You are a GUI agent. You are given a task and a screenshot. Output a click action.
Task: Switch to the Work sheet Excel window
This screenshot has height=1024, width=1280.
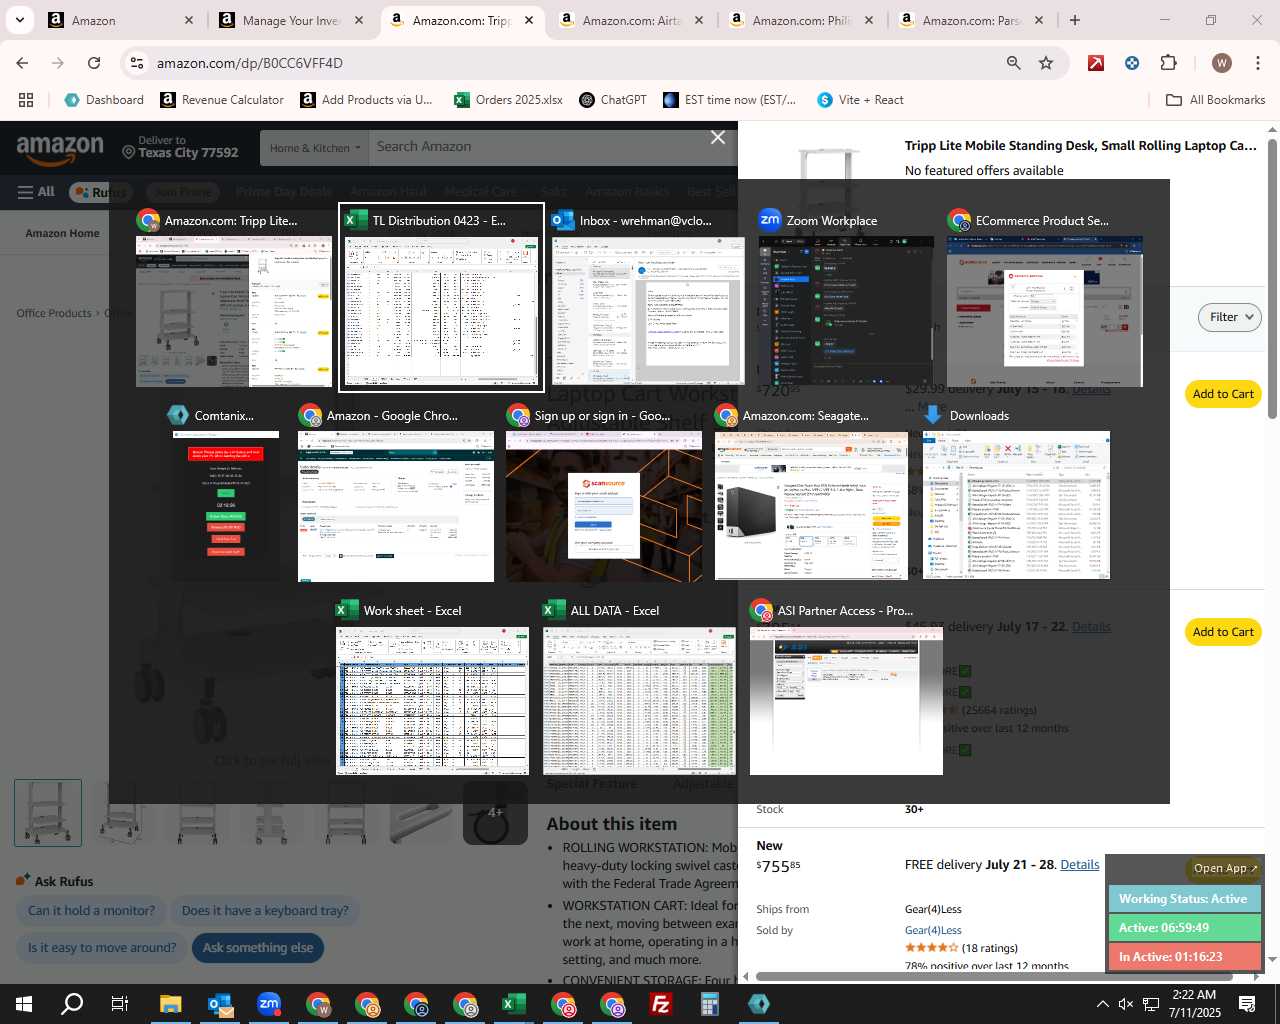pos(432,688)
